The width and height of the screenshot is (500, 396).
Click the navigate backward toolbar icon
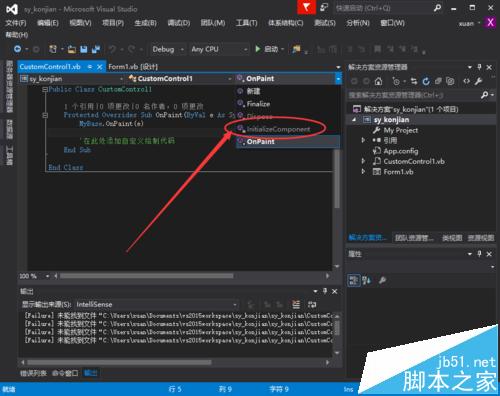click(17, 49)
